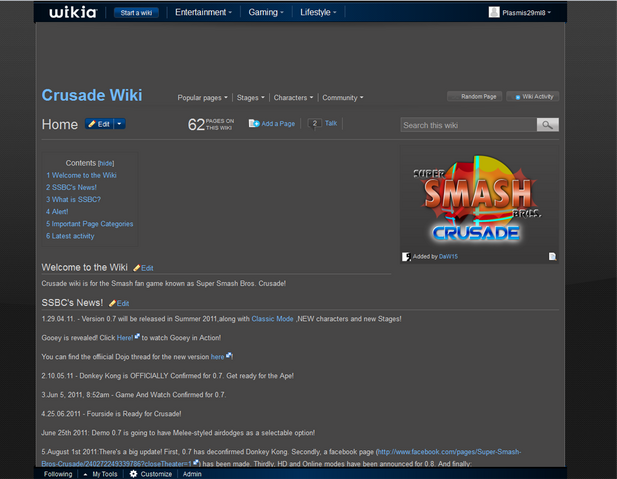Hide the Contents box

pos(106,163)
